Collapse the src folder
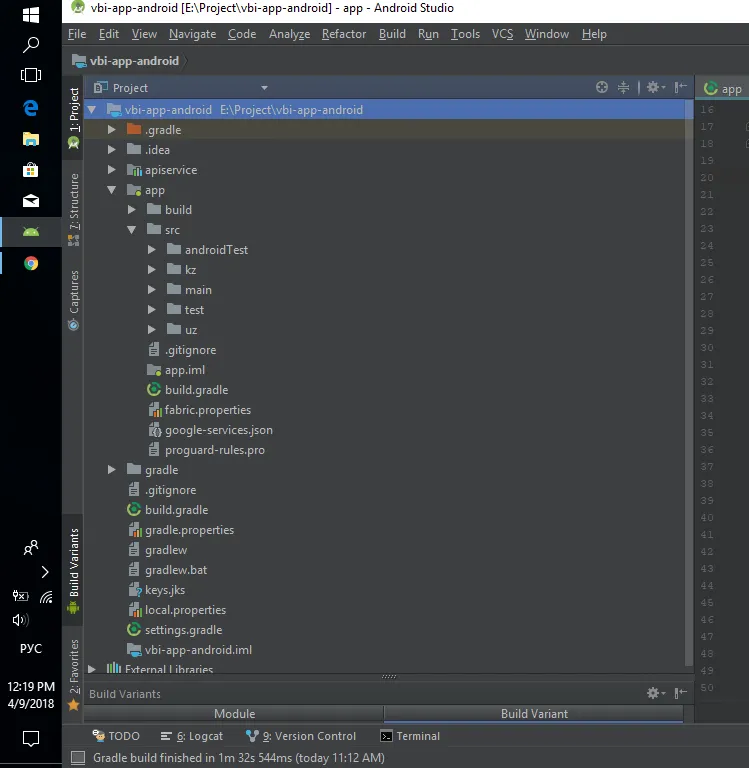Viewport: 749px width, 768px height. click(x=132, y=230)
